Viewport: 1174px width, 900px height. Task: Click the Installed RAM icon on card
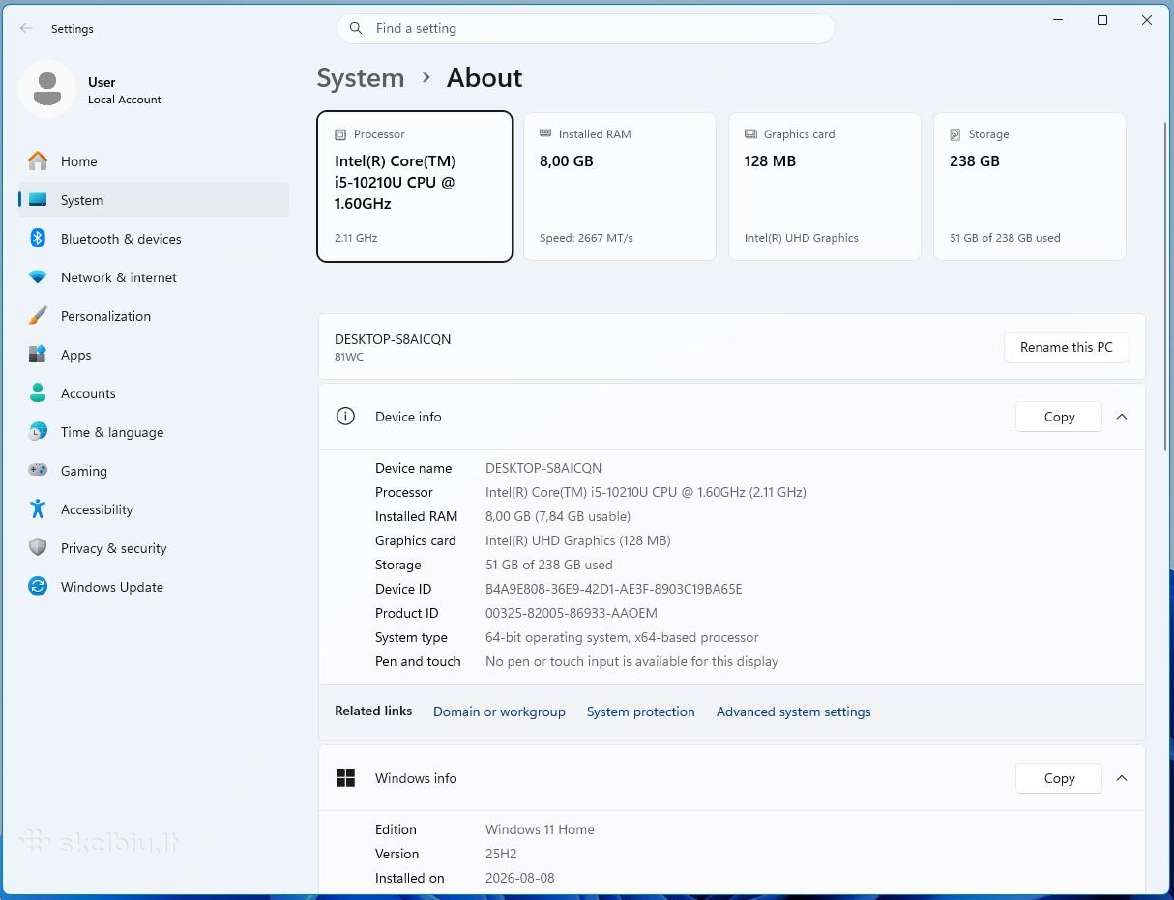click(x=545, y=134)
